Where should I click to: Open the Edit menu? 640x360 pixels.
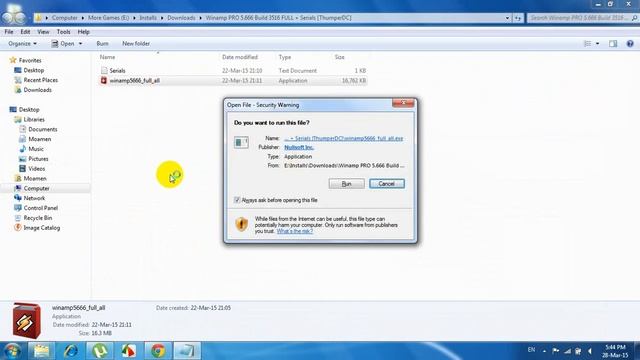click(x=25, y=32)
